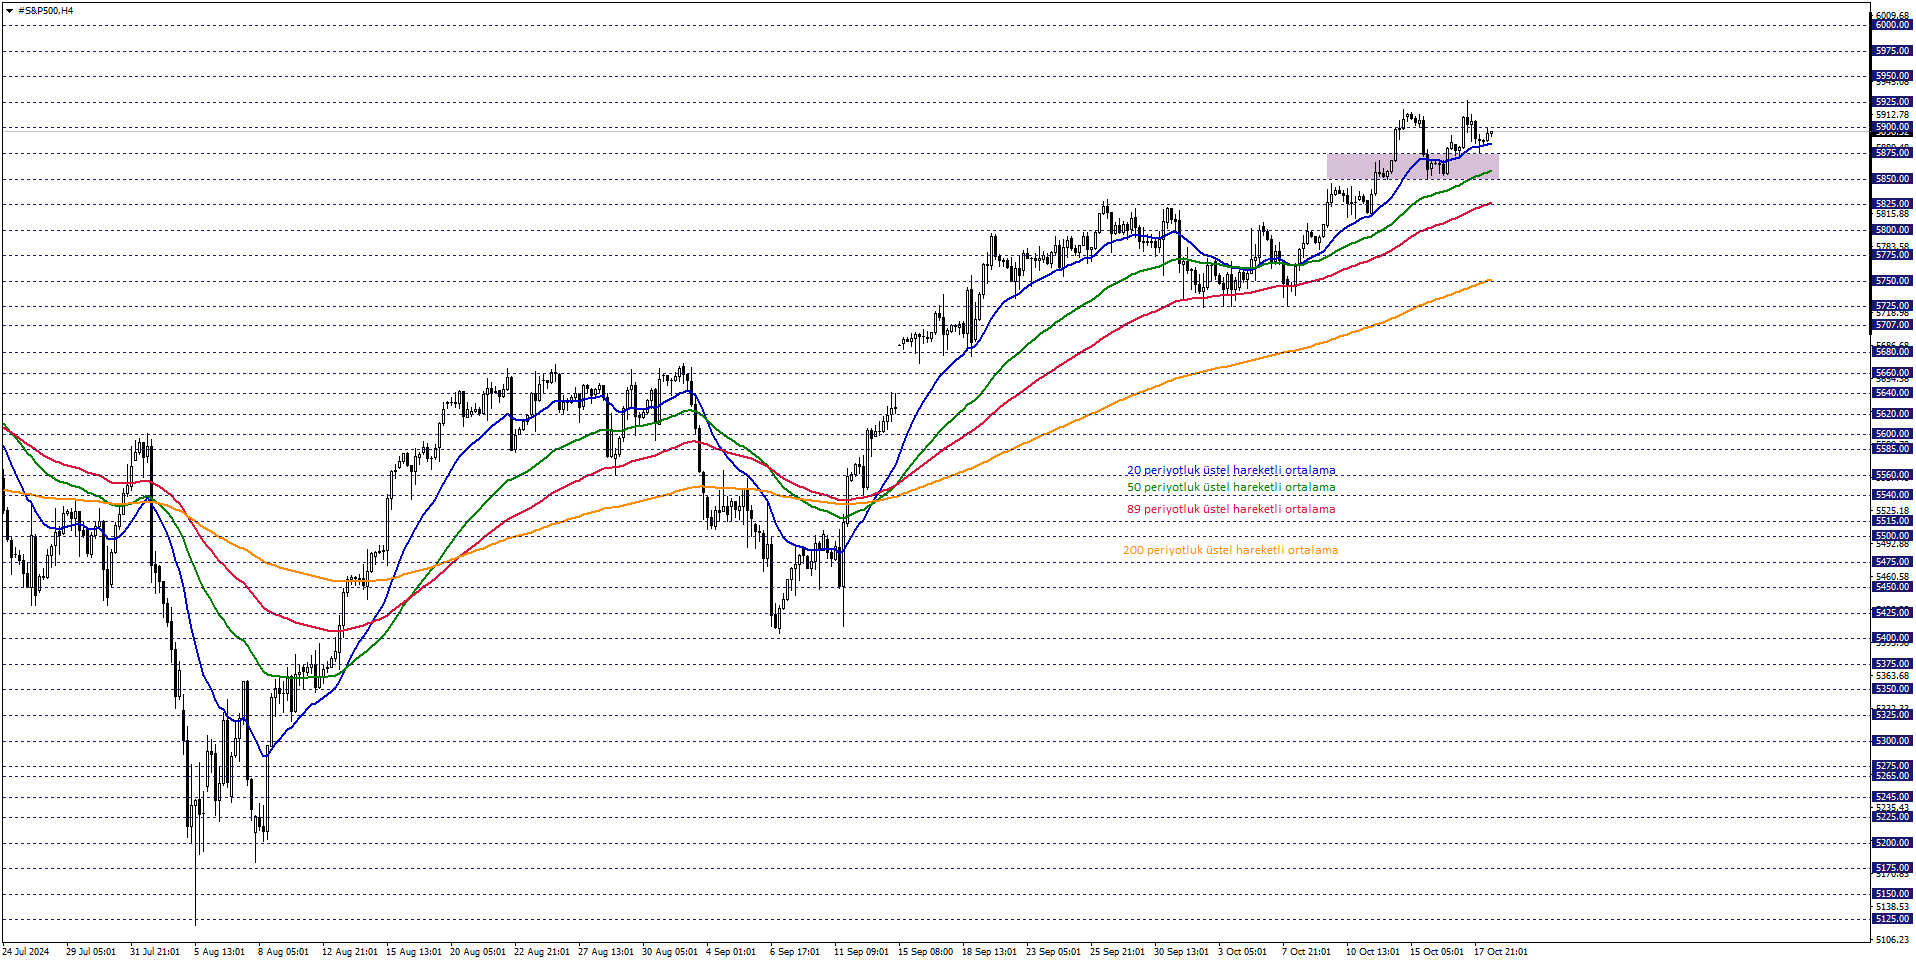Select the purple shaded rectangle zone

pyautogui.click(x=1412, y=166)
